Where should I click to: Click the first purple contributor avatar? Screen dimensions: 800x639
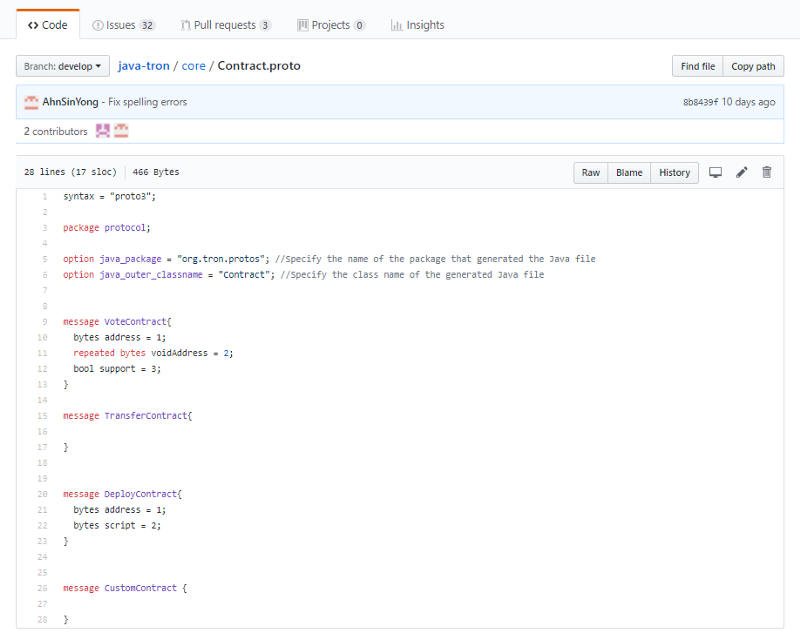[x=103, y=131]
